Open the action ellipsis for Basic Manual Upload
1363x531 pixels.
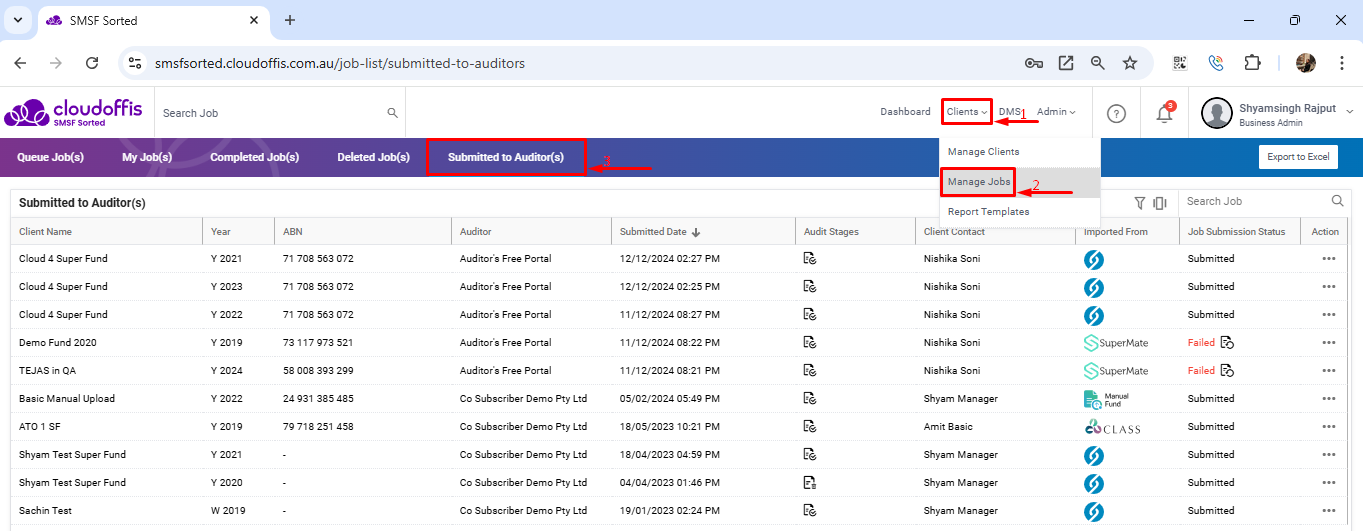1329,398
